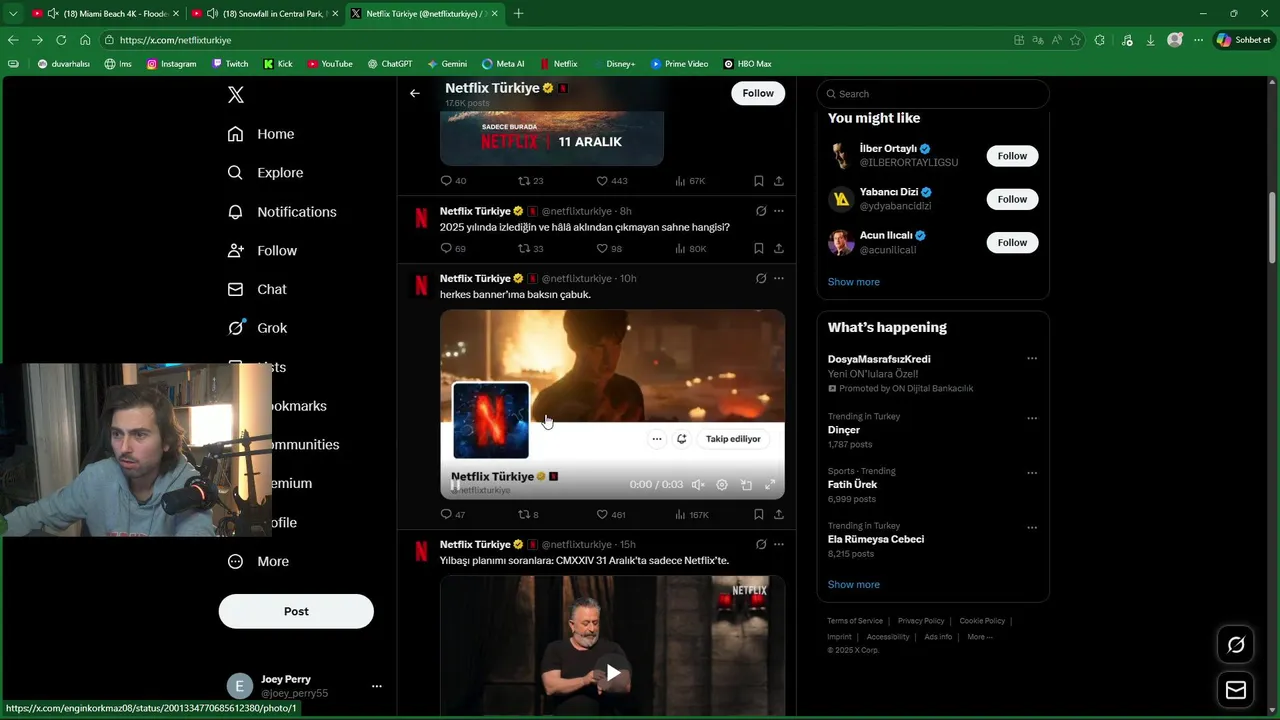The width and height of the screenshot is (1280, 720).
Task: Open Grok explain on the 8h tweet
Action: (x=761, y=211)
